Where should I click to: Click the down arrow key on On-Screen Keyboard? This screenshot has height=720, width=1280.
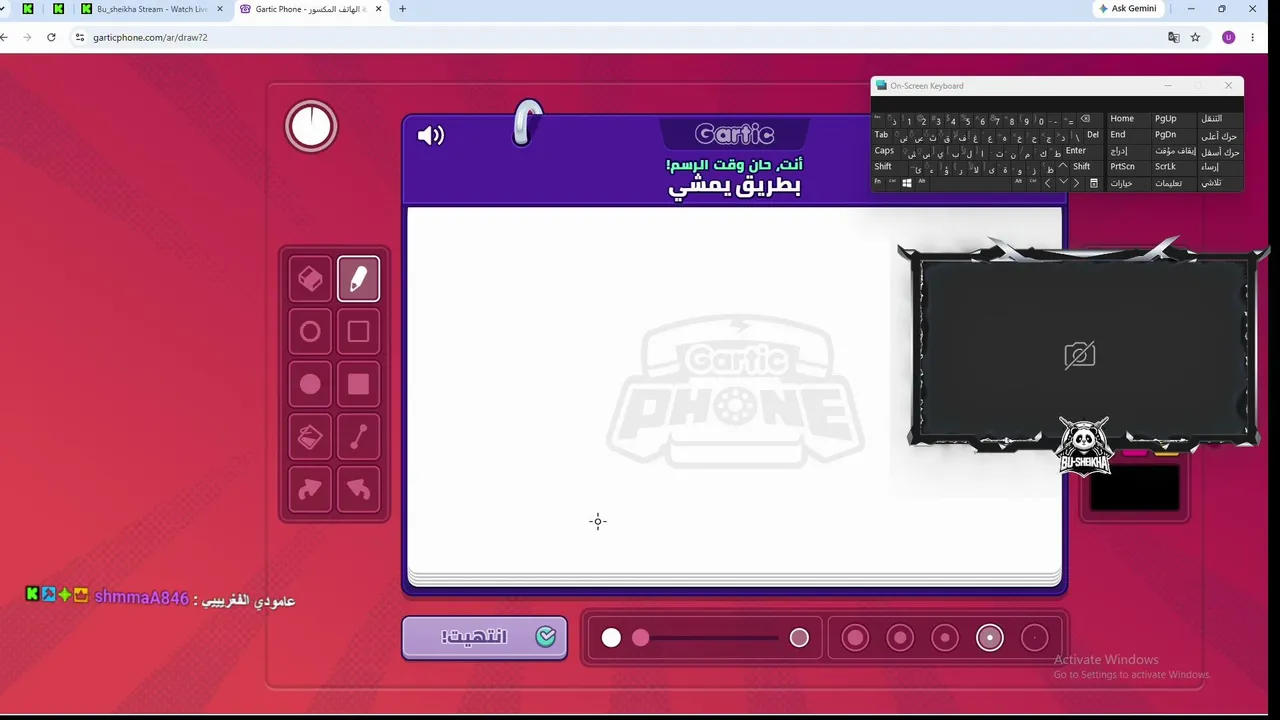[x=1062, y=183]
